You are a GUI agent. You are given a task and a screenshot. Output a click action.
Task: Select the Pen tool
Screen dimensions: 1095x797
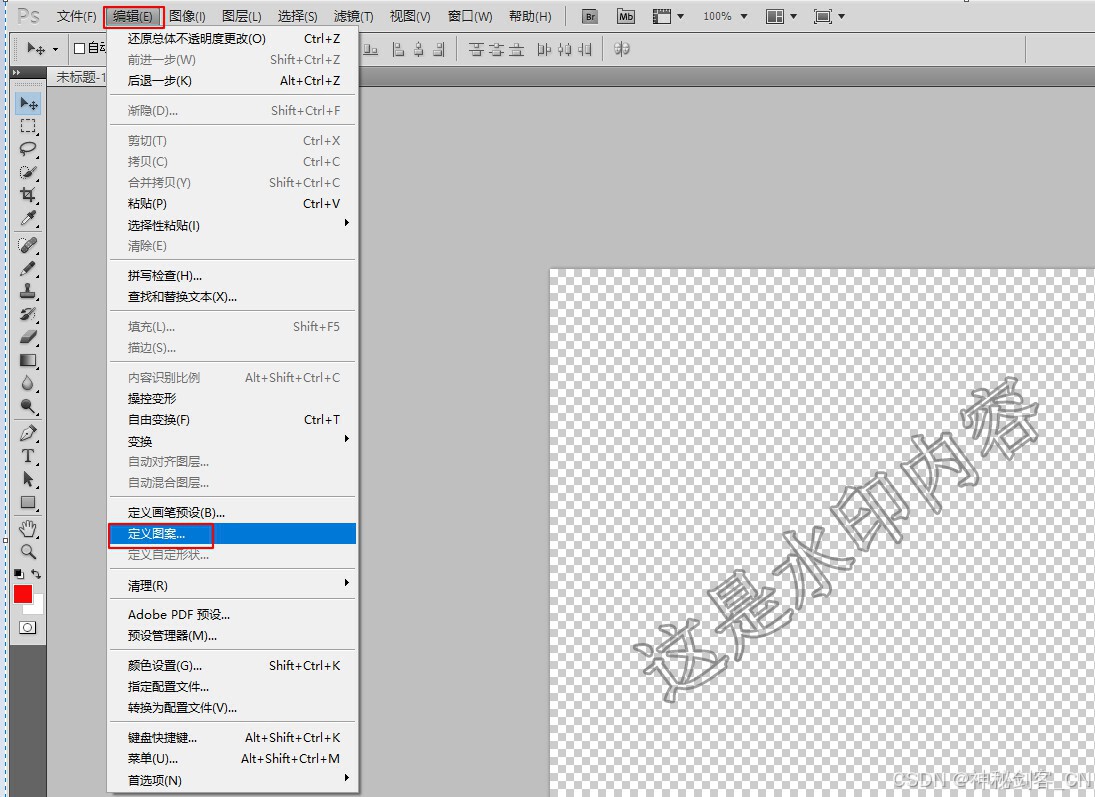[28, 433]
